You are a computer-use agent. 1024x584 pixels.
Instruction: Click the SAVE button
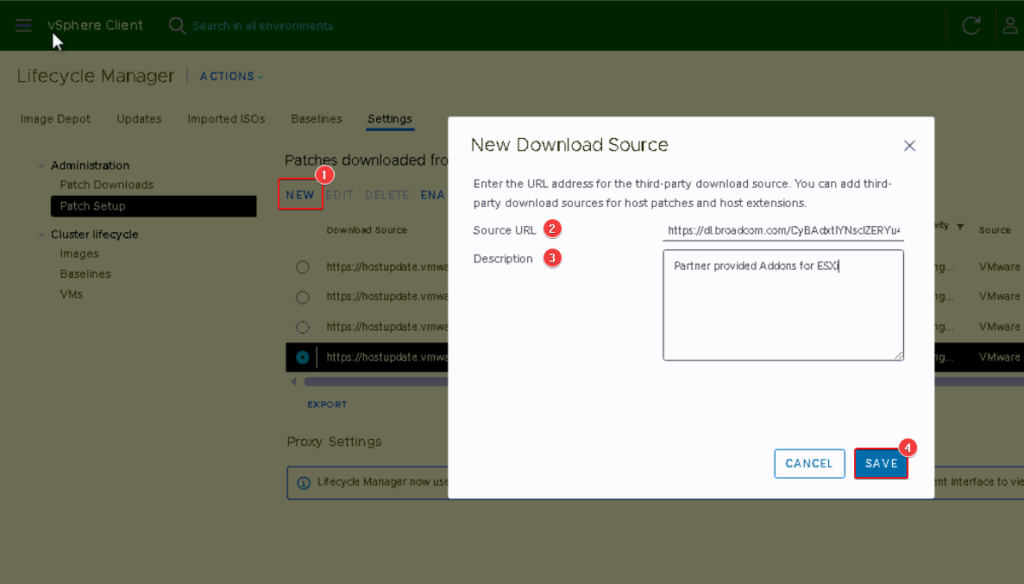(881, 464)
